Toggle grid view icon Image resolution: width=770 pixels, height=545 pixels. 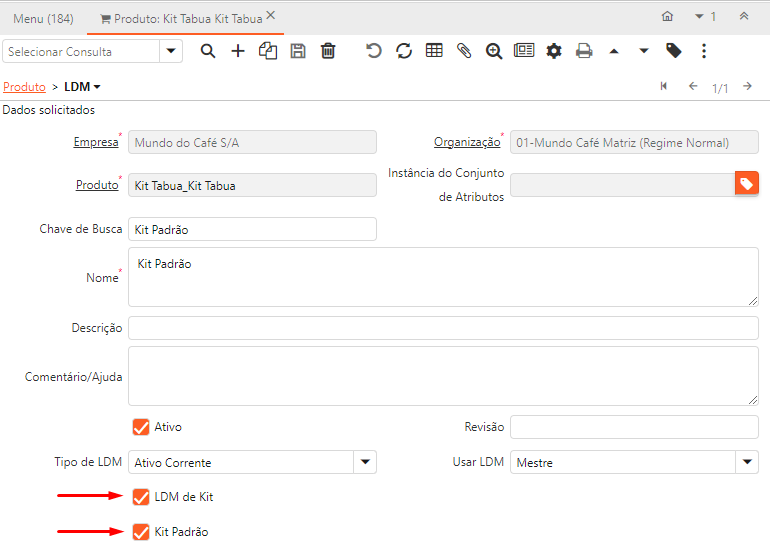[x=434, y=51]
